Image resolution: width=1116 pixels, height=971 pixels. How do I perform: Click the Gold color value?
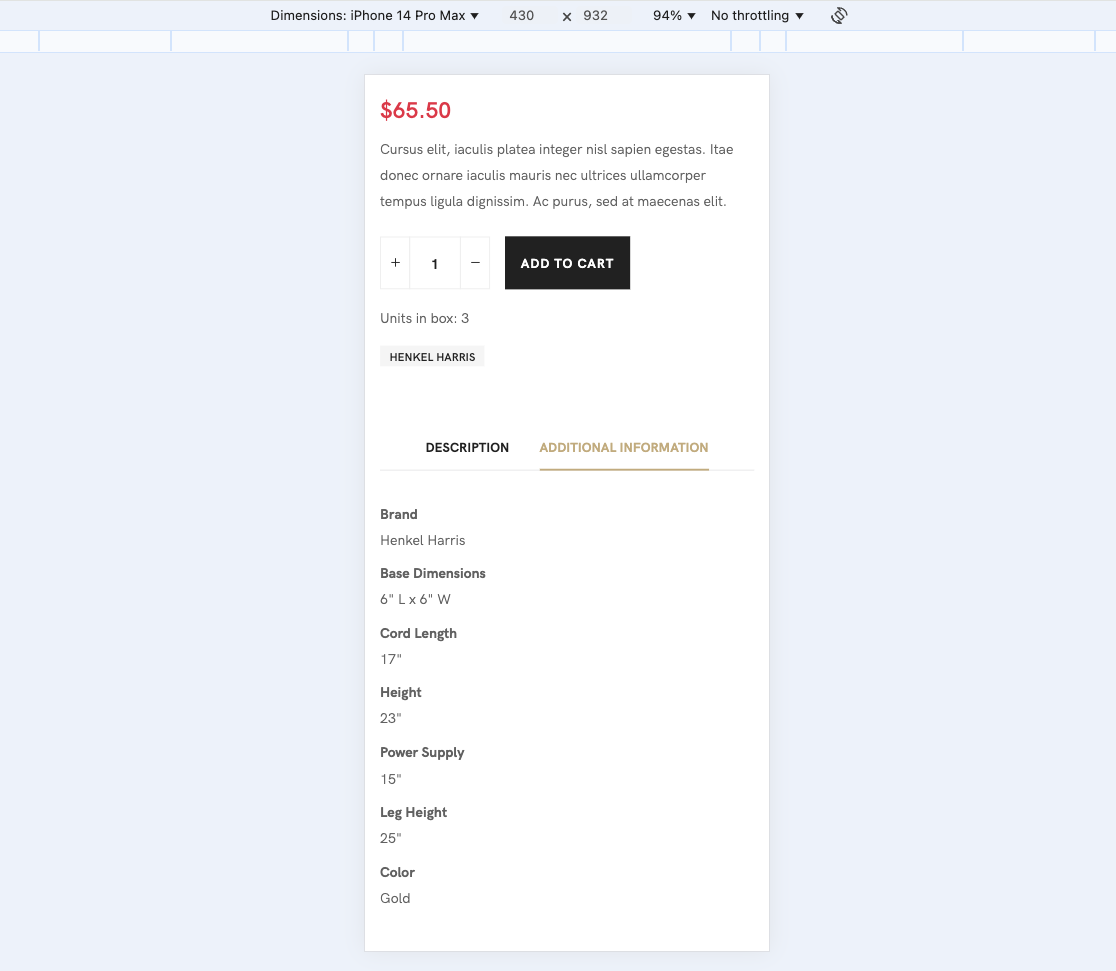pos(395,899)
